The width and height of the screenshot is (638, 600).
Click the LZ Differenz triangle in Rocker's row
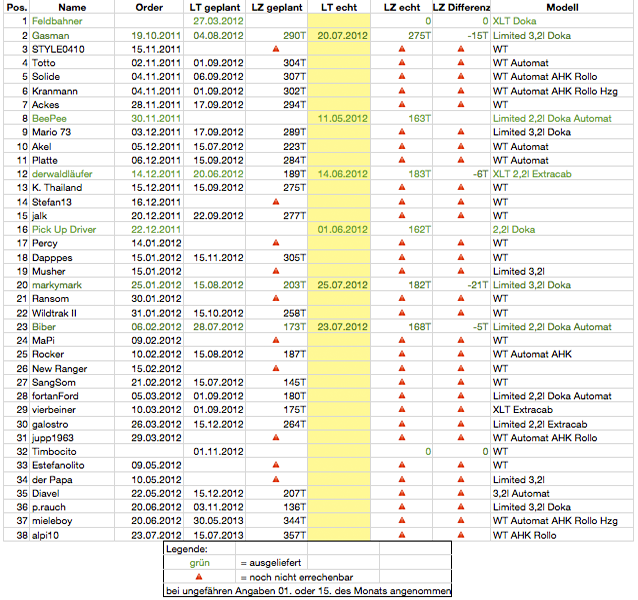(461, 353)
